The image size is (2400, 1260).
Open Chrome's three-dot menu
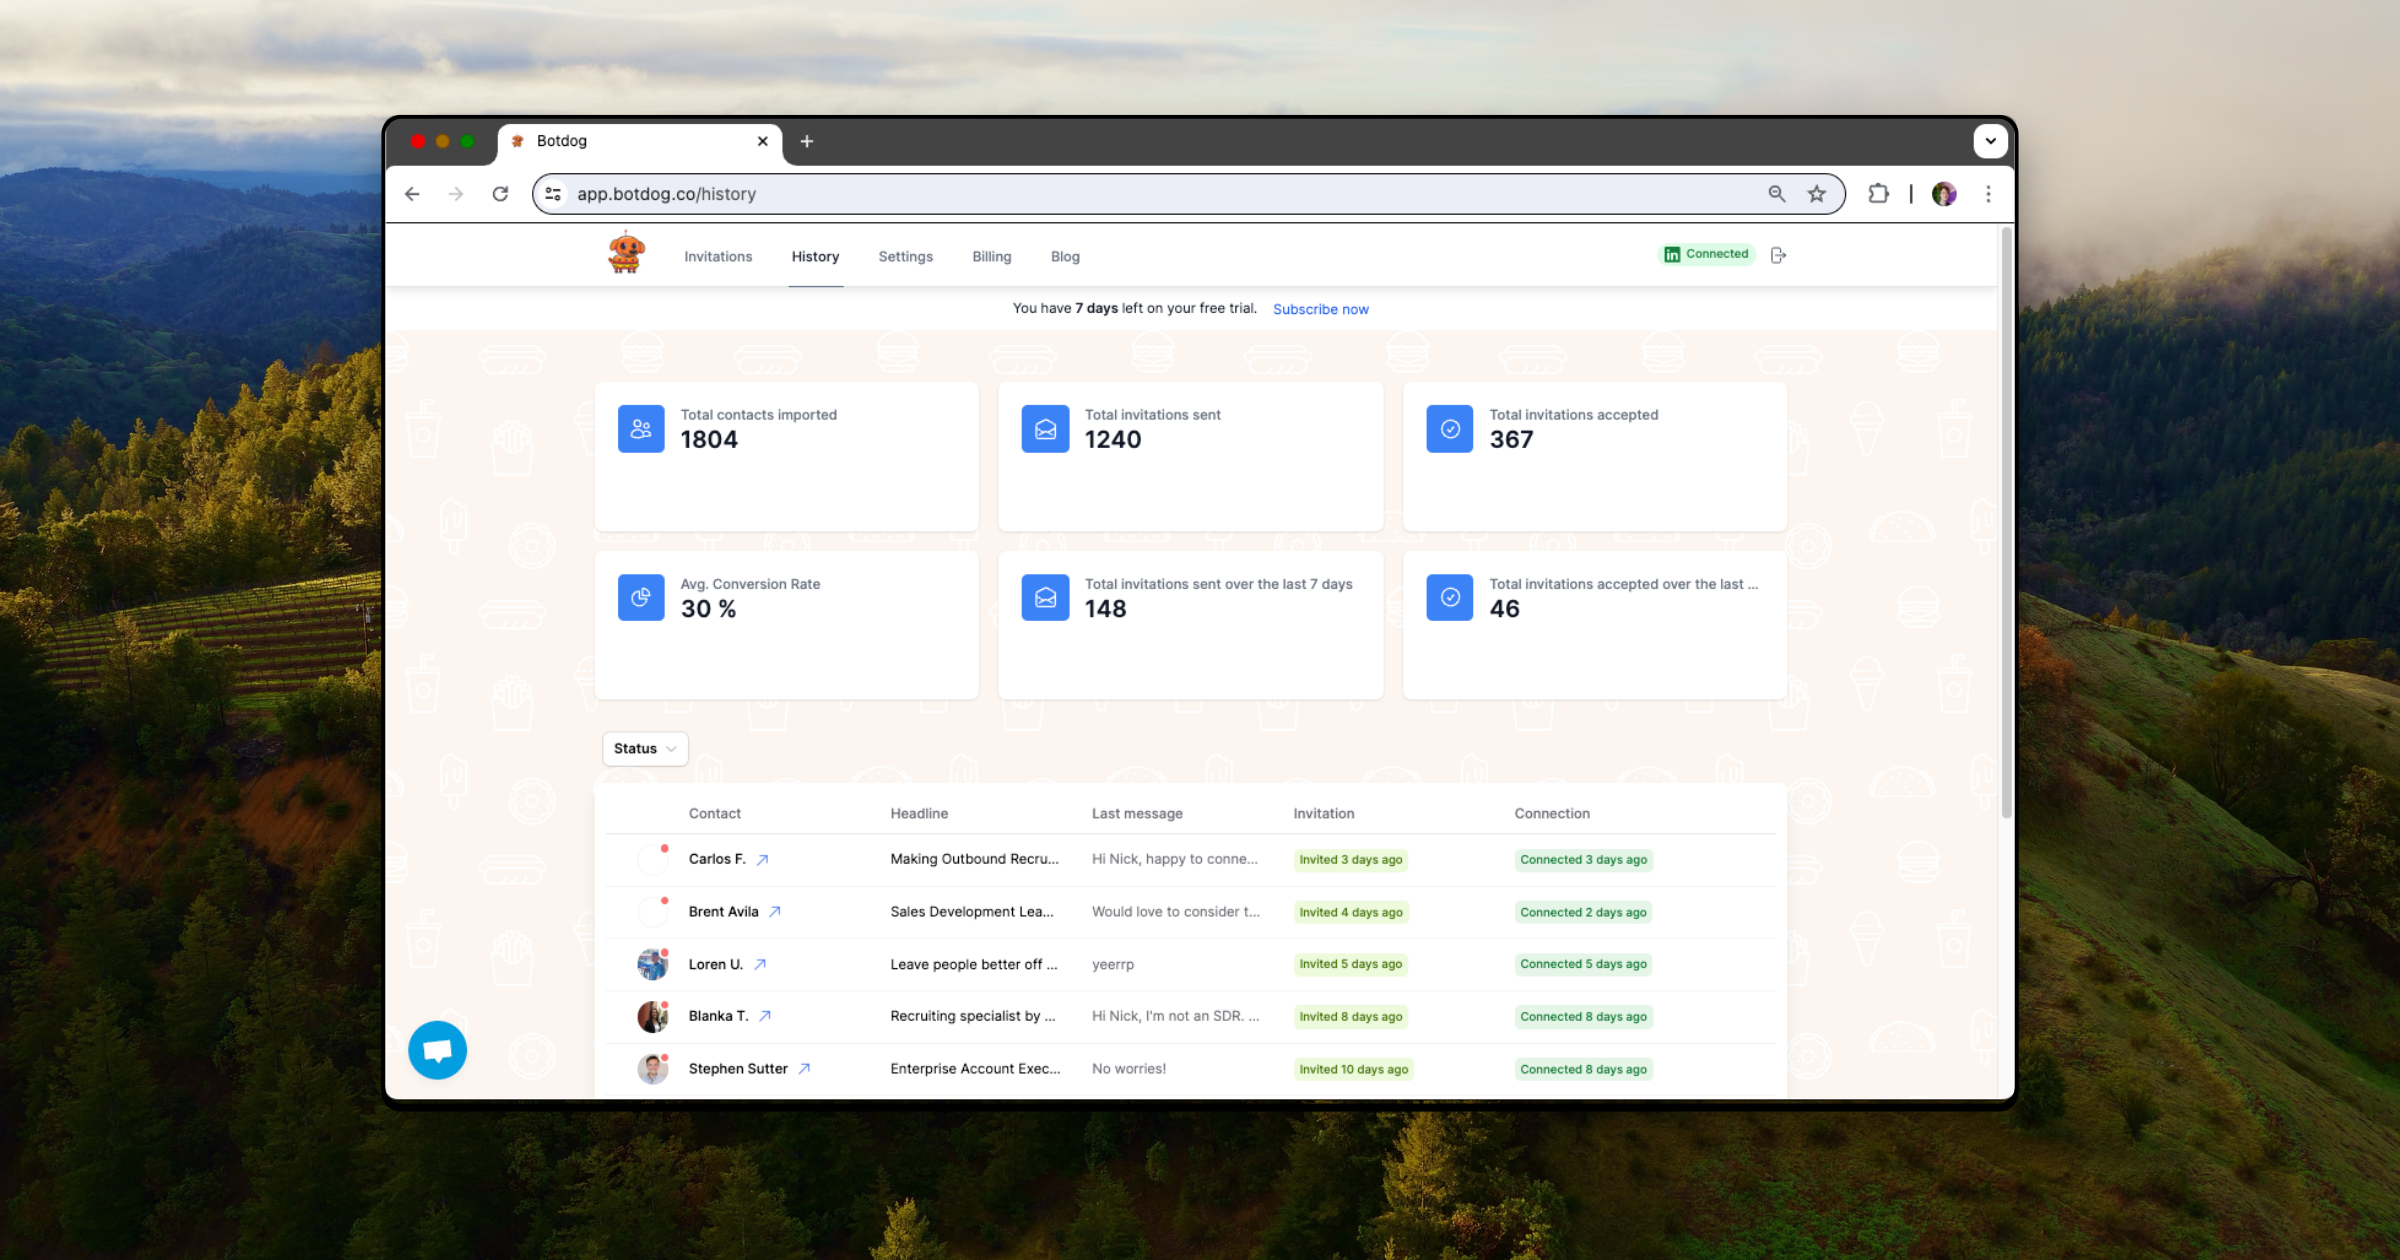(1988, 194)
